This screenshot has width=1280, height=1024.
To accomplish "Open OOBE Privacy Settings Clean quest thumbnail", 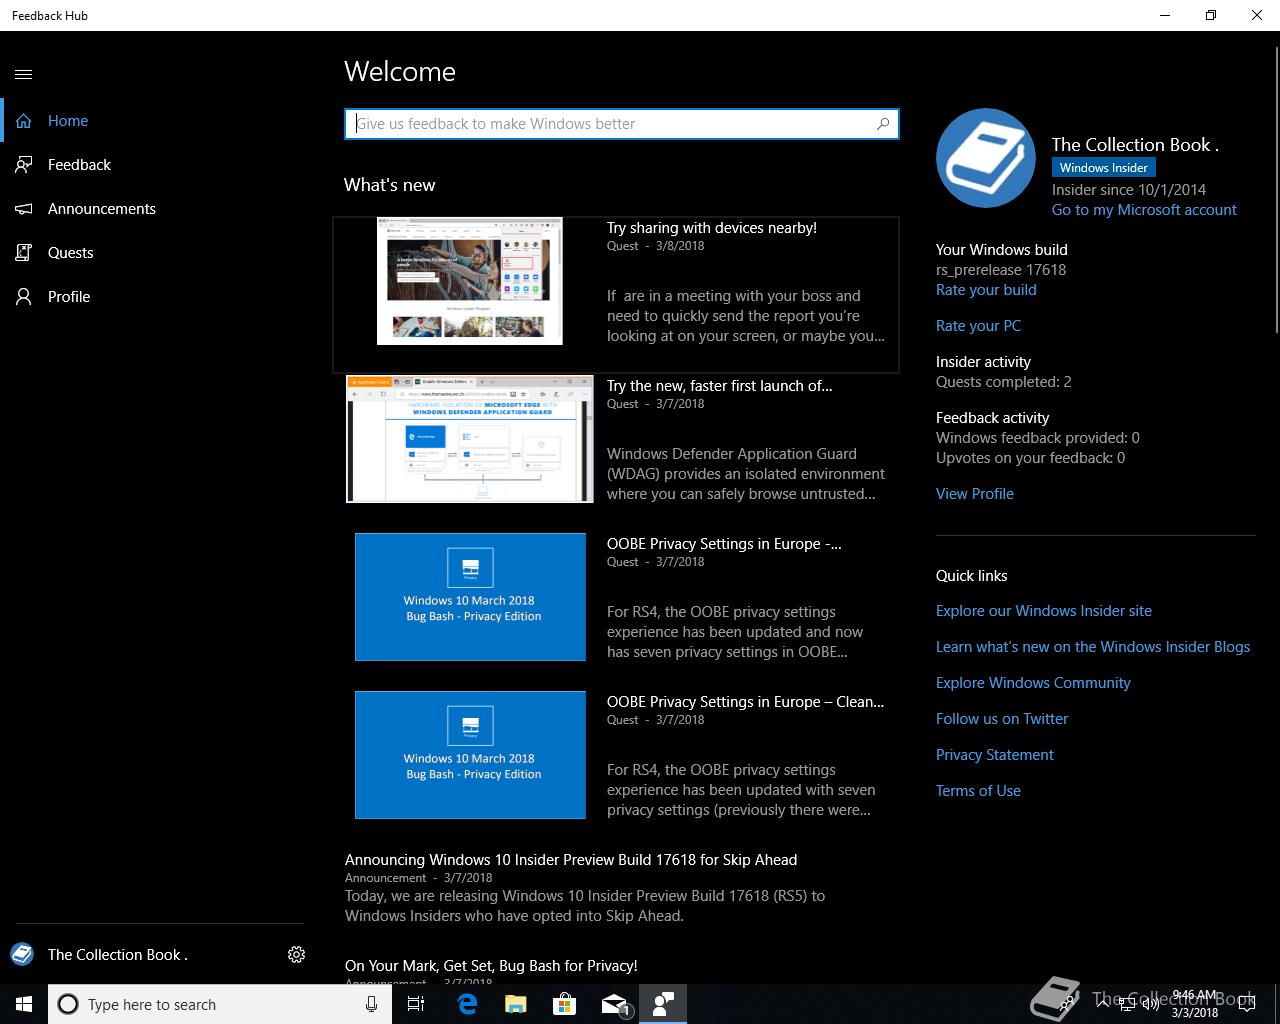I will pos(470,755).
